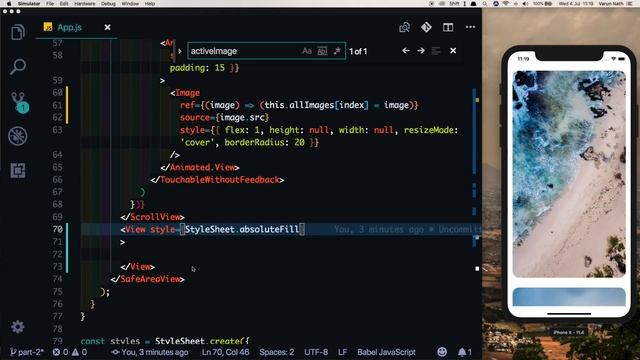Viewport: 640px width, 360px height.
Task: Open the Debug menu in menu bar
Action: pyautogui.click(x=108, y=3)
